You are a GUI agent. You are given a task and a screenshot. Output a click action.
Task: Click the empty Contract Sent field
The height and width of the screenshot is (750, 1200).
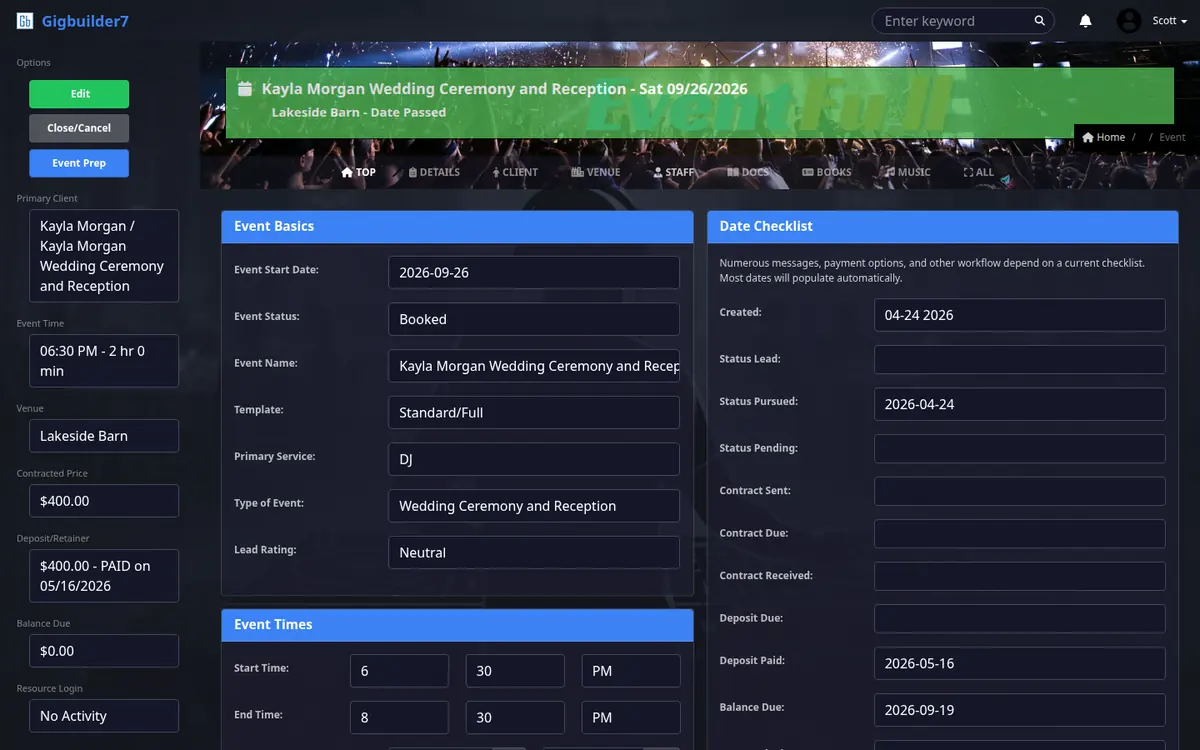(x=1019, y=491)
